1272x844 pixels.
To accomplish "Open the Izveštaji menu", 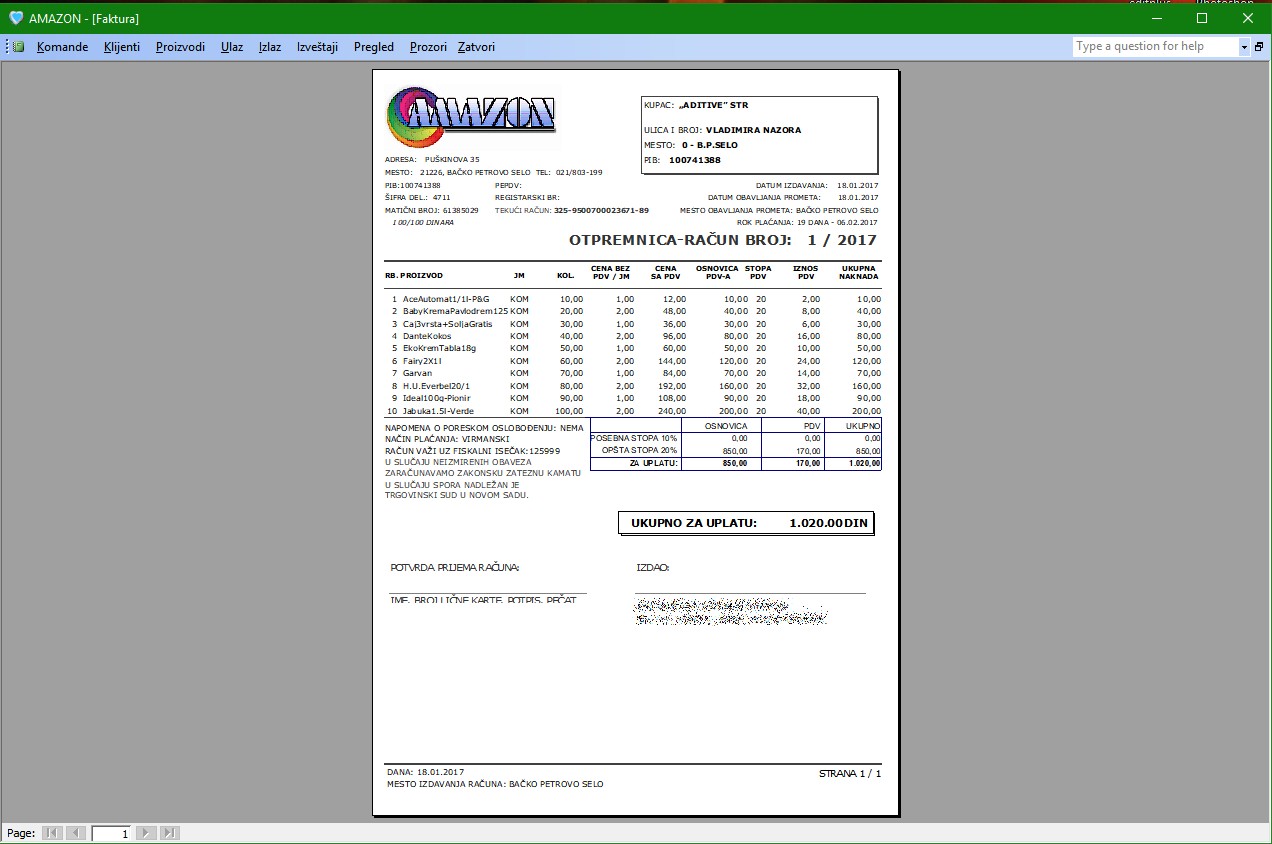I will [317, 47].
